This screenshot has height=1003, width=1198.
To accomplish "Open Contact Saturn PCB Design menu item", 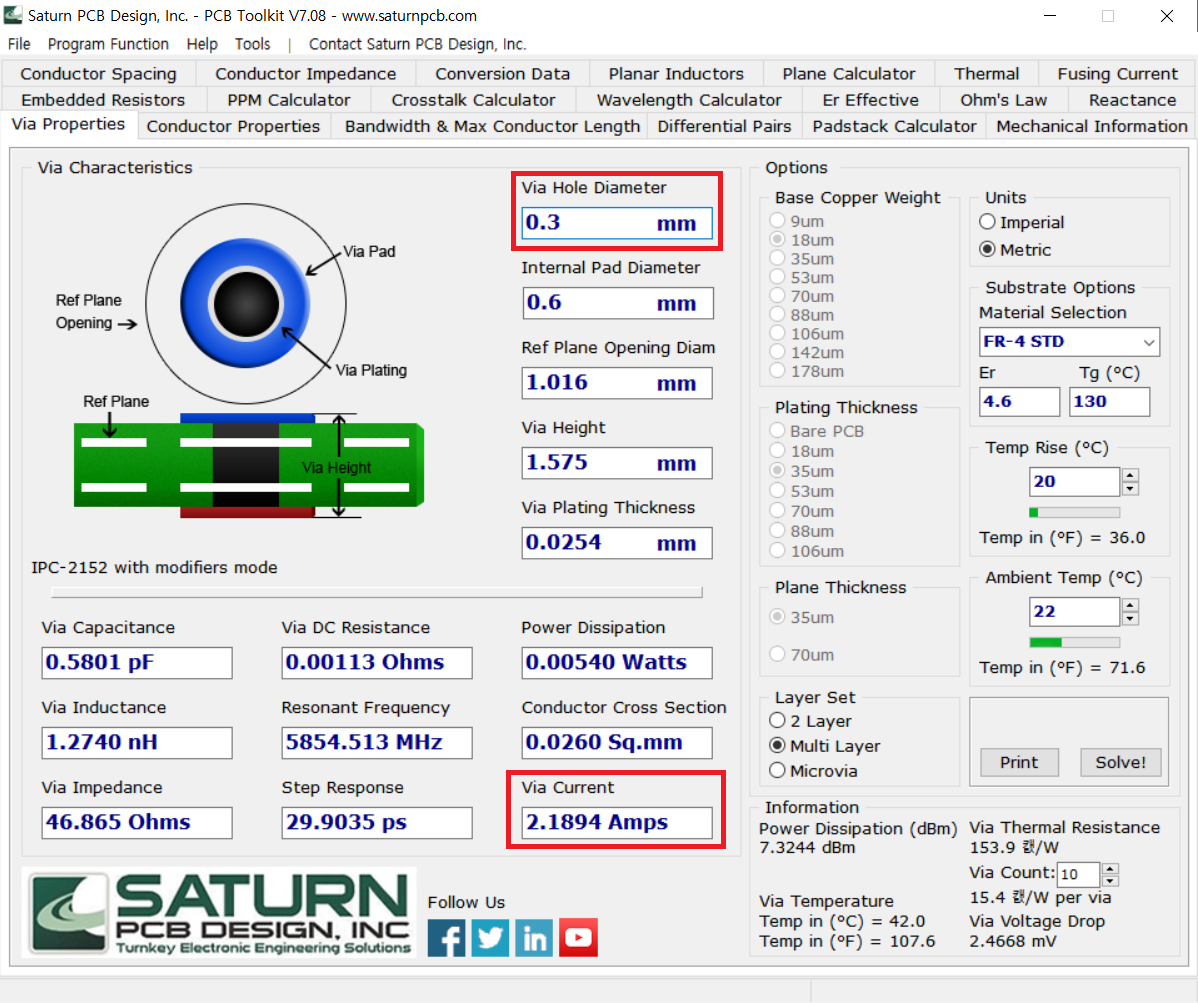I will (417, 44).
